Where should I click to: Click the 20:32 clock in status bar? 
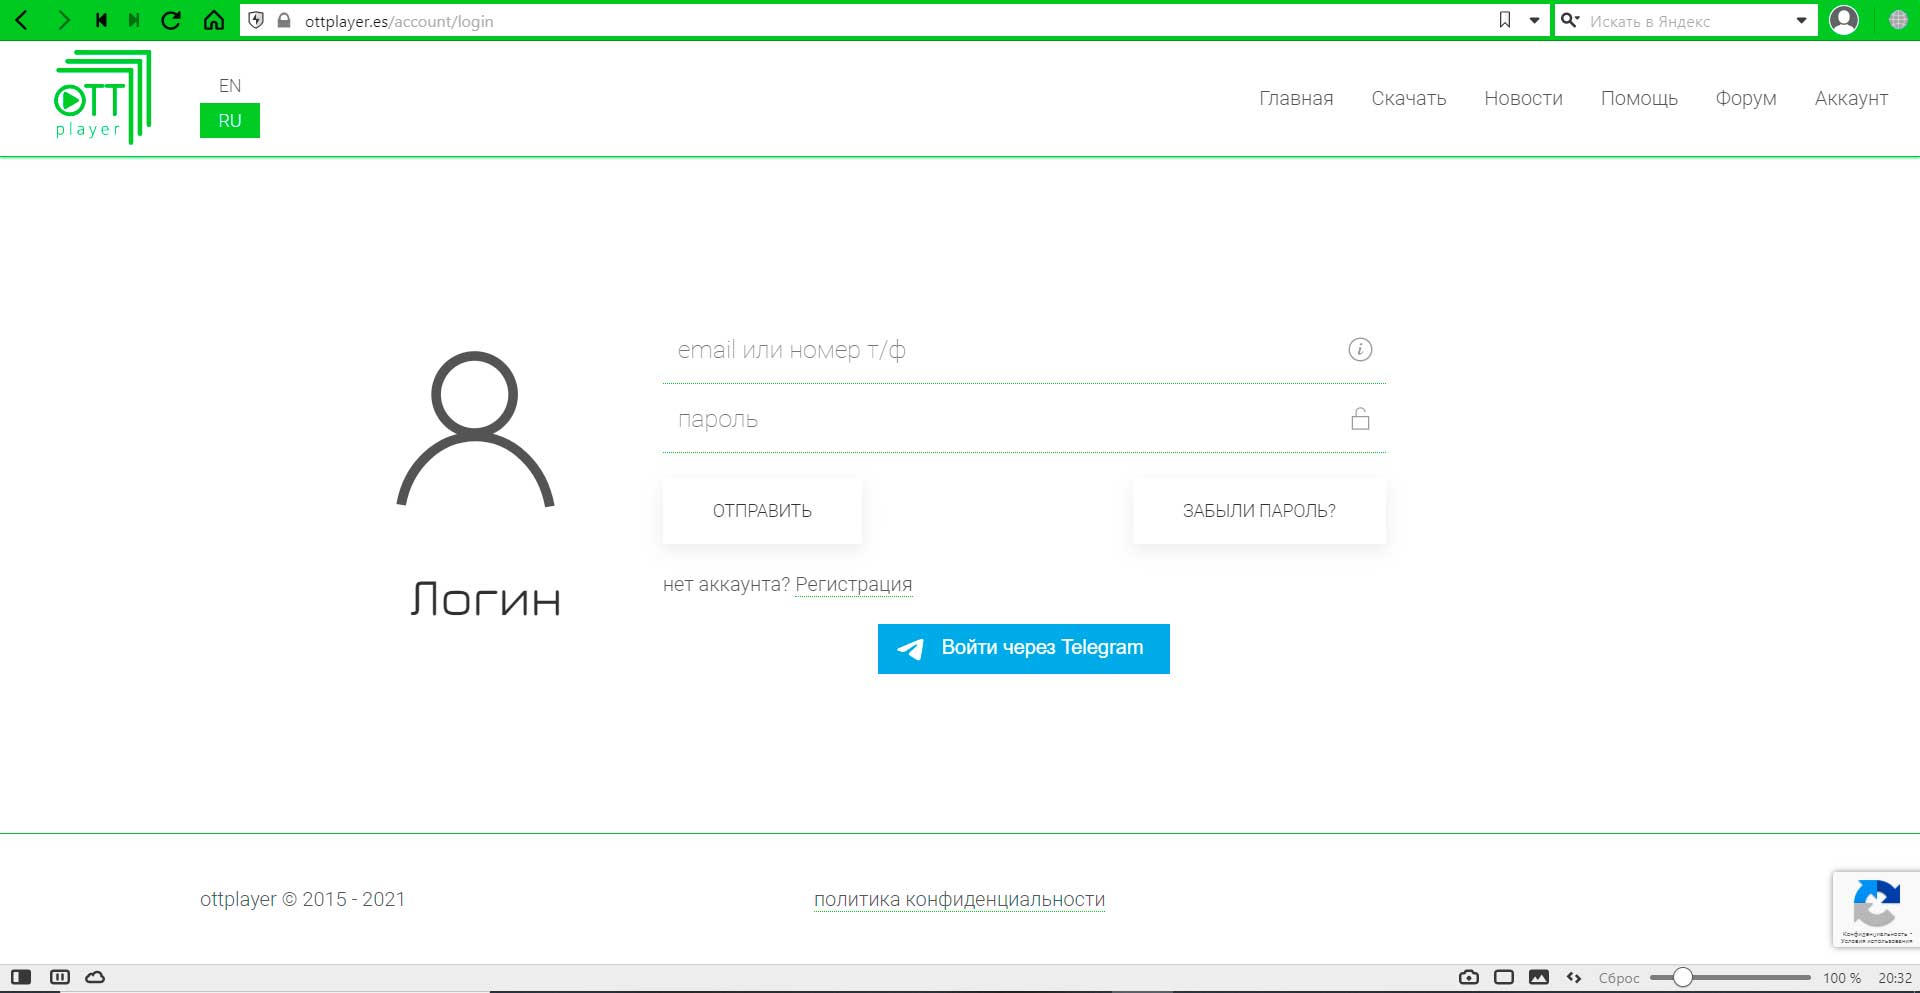[x=1895, y=978]
